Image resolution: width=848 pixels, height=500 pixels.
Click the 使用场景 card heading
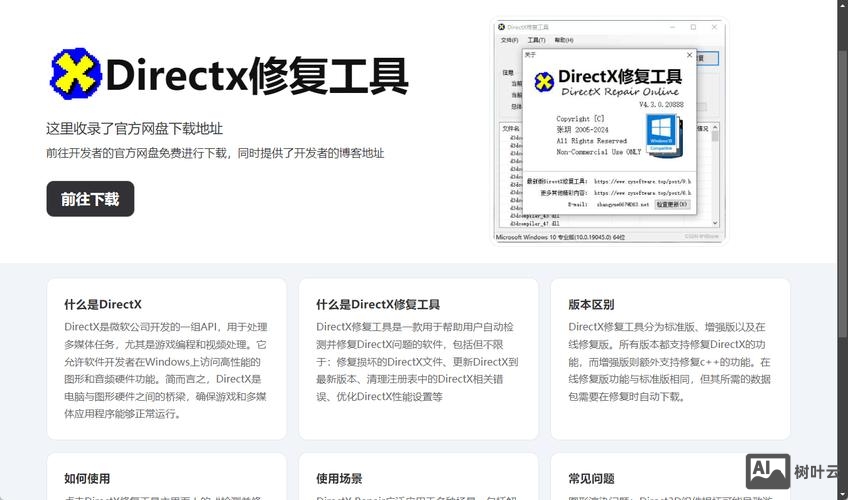click(339, 478)
